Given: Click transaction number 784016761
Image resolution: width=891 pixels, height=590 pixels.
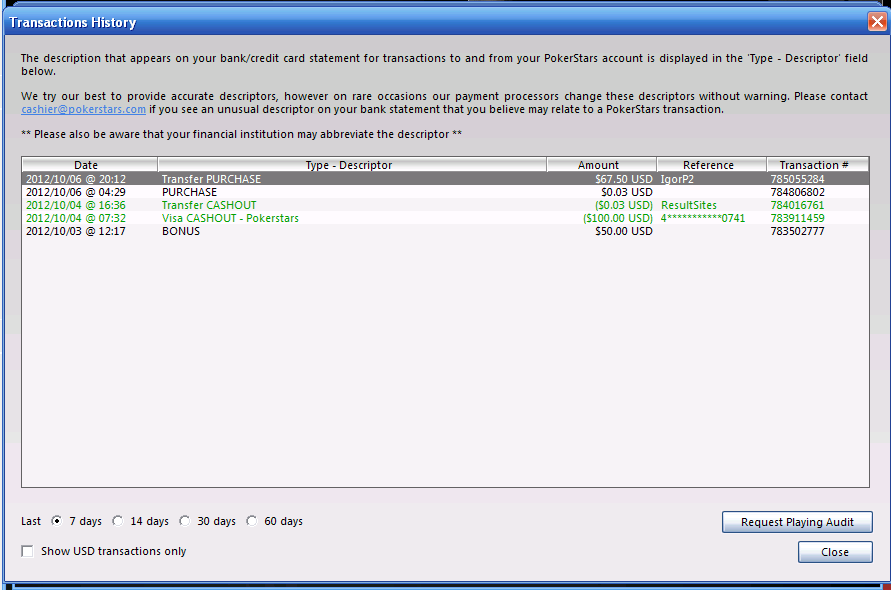Looking at the screenshot, I should coord(797,205).
